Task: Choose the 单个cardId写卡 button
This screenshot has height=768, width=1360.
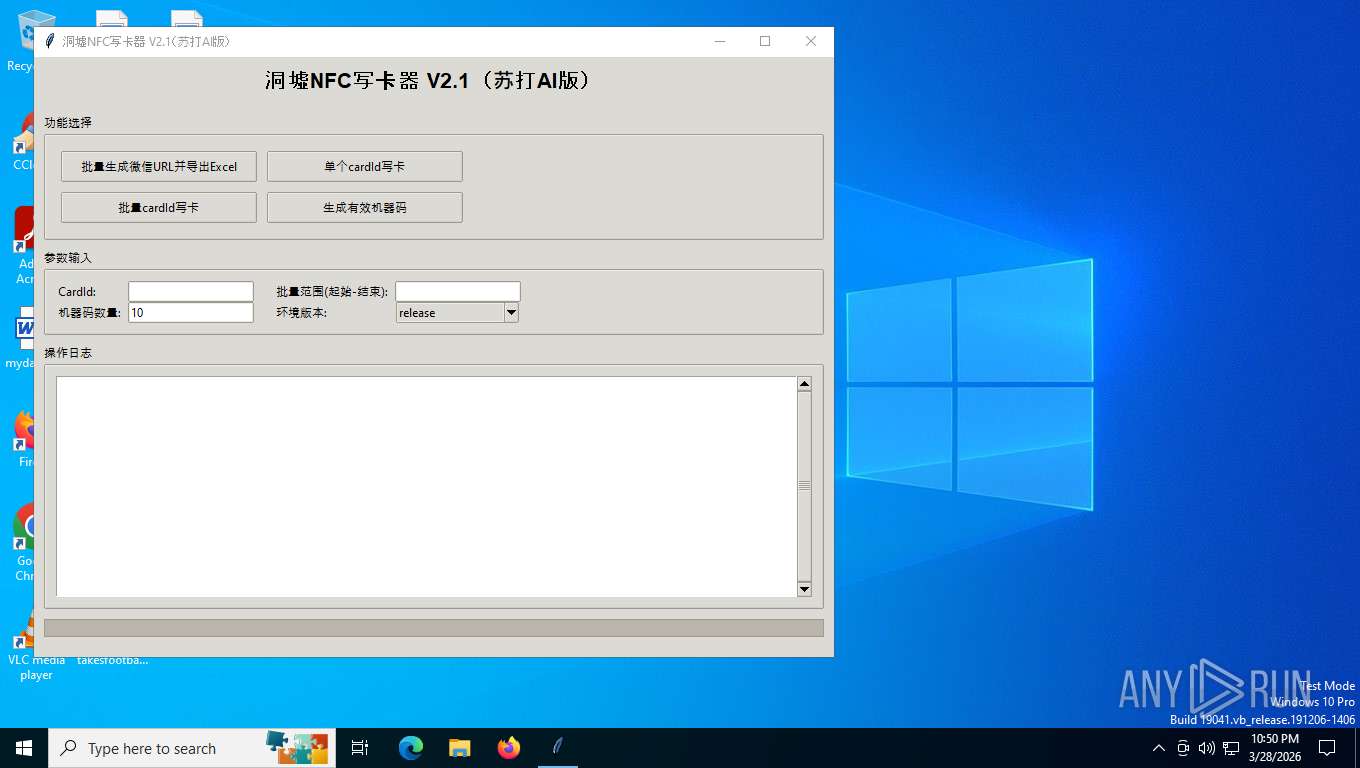Action: [x=364, y=166]
